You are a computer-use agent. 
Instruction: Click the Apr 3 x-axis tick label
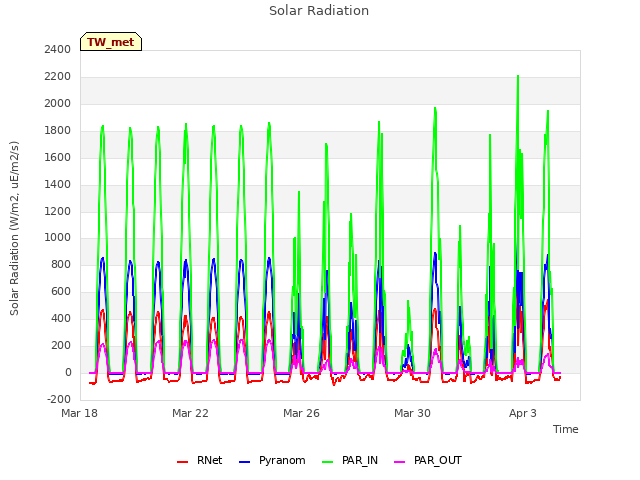(523, 413)
